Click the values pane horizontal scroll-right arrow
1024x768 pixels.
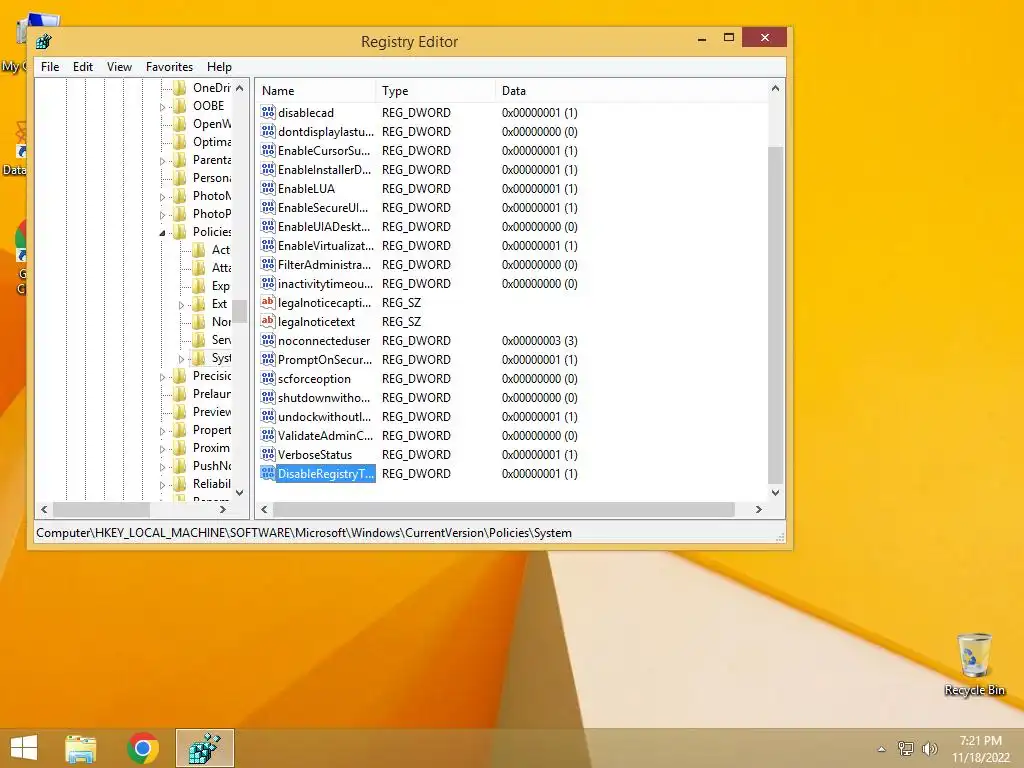(x=758, y=509)
